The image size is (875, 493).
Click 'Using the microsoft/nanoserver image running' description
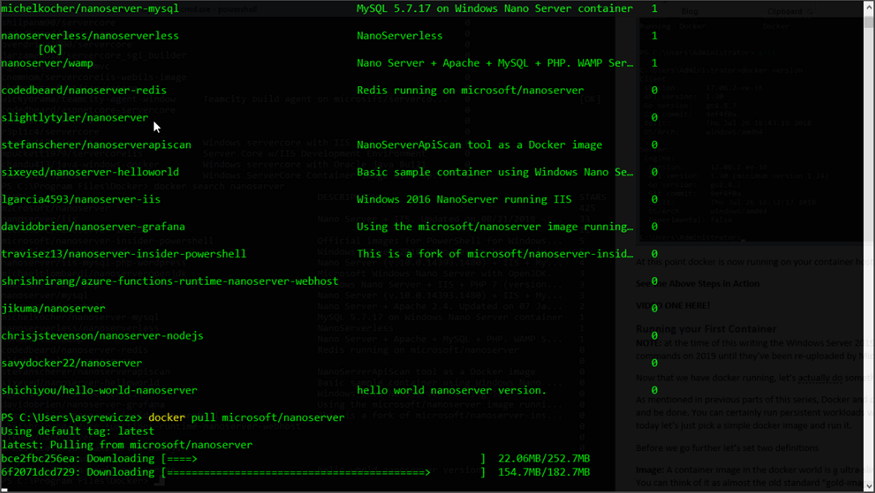pos(494,227)
